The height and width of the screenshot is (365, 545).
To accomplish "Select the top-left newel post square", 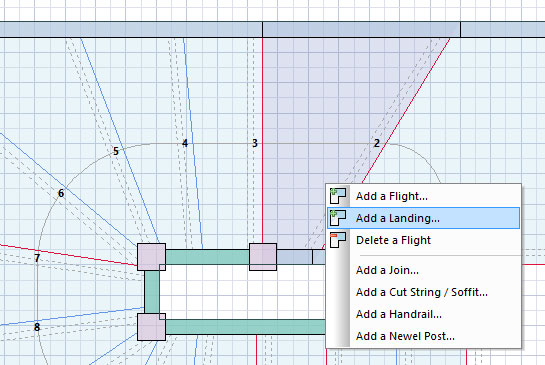I will [x=152, y=257].
